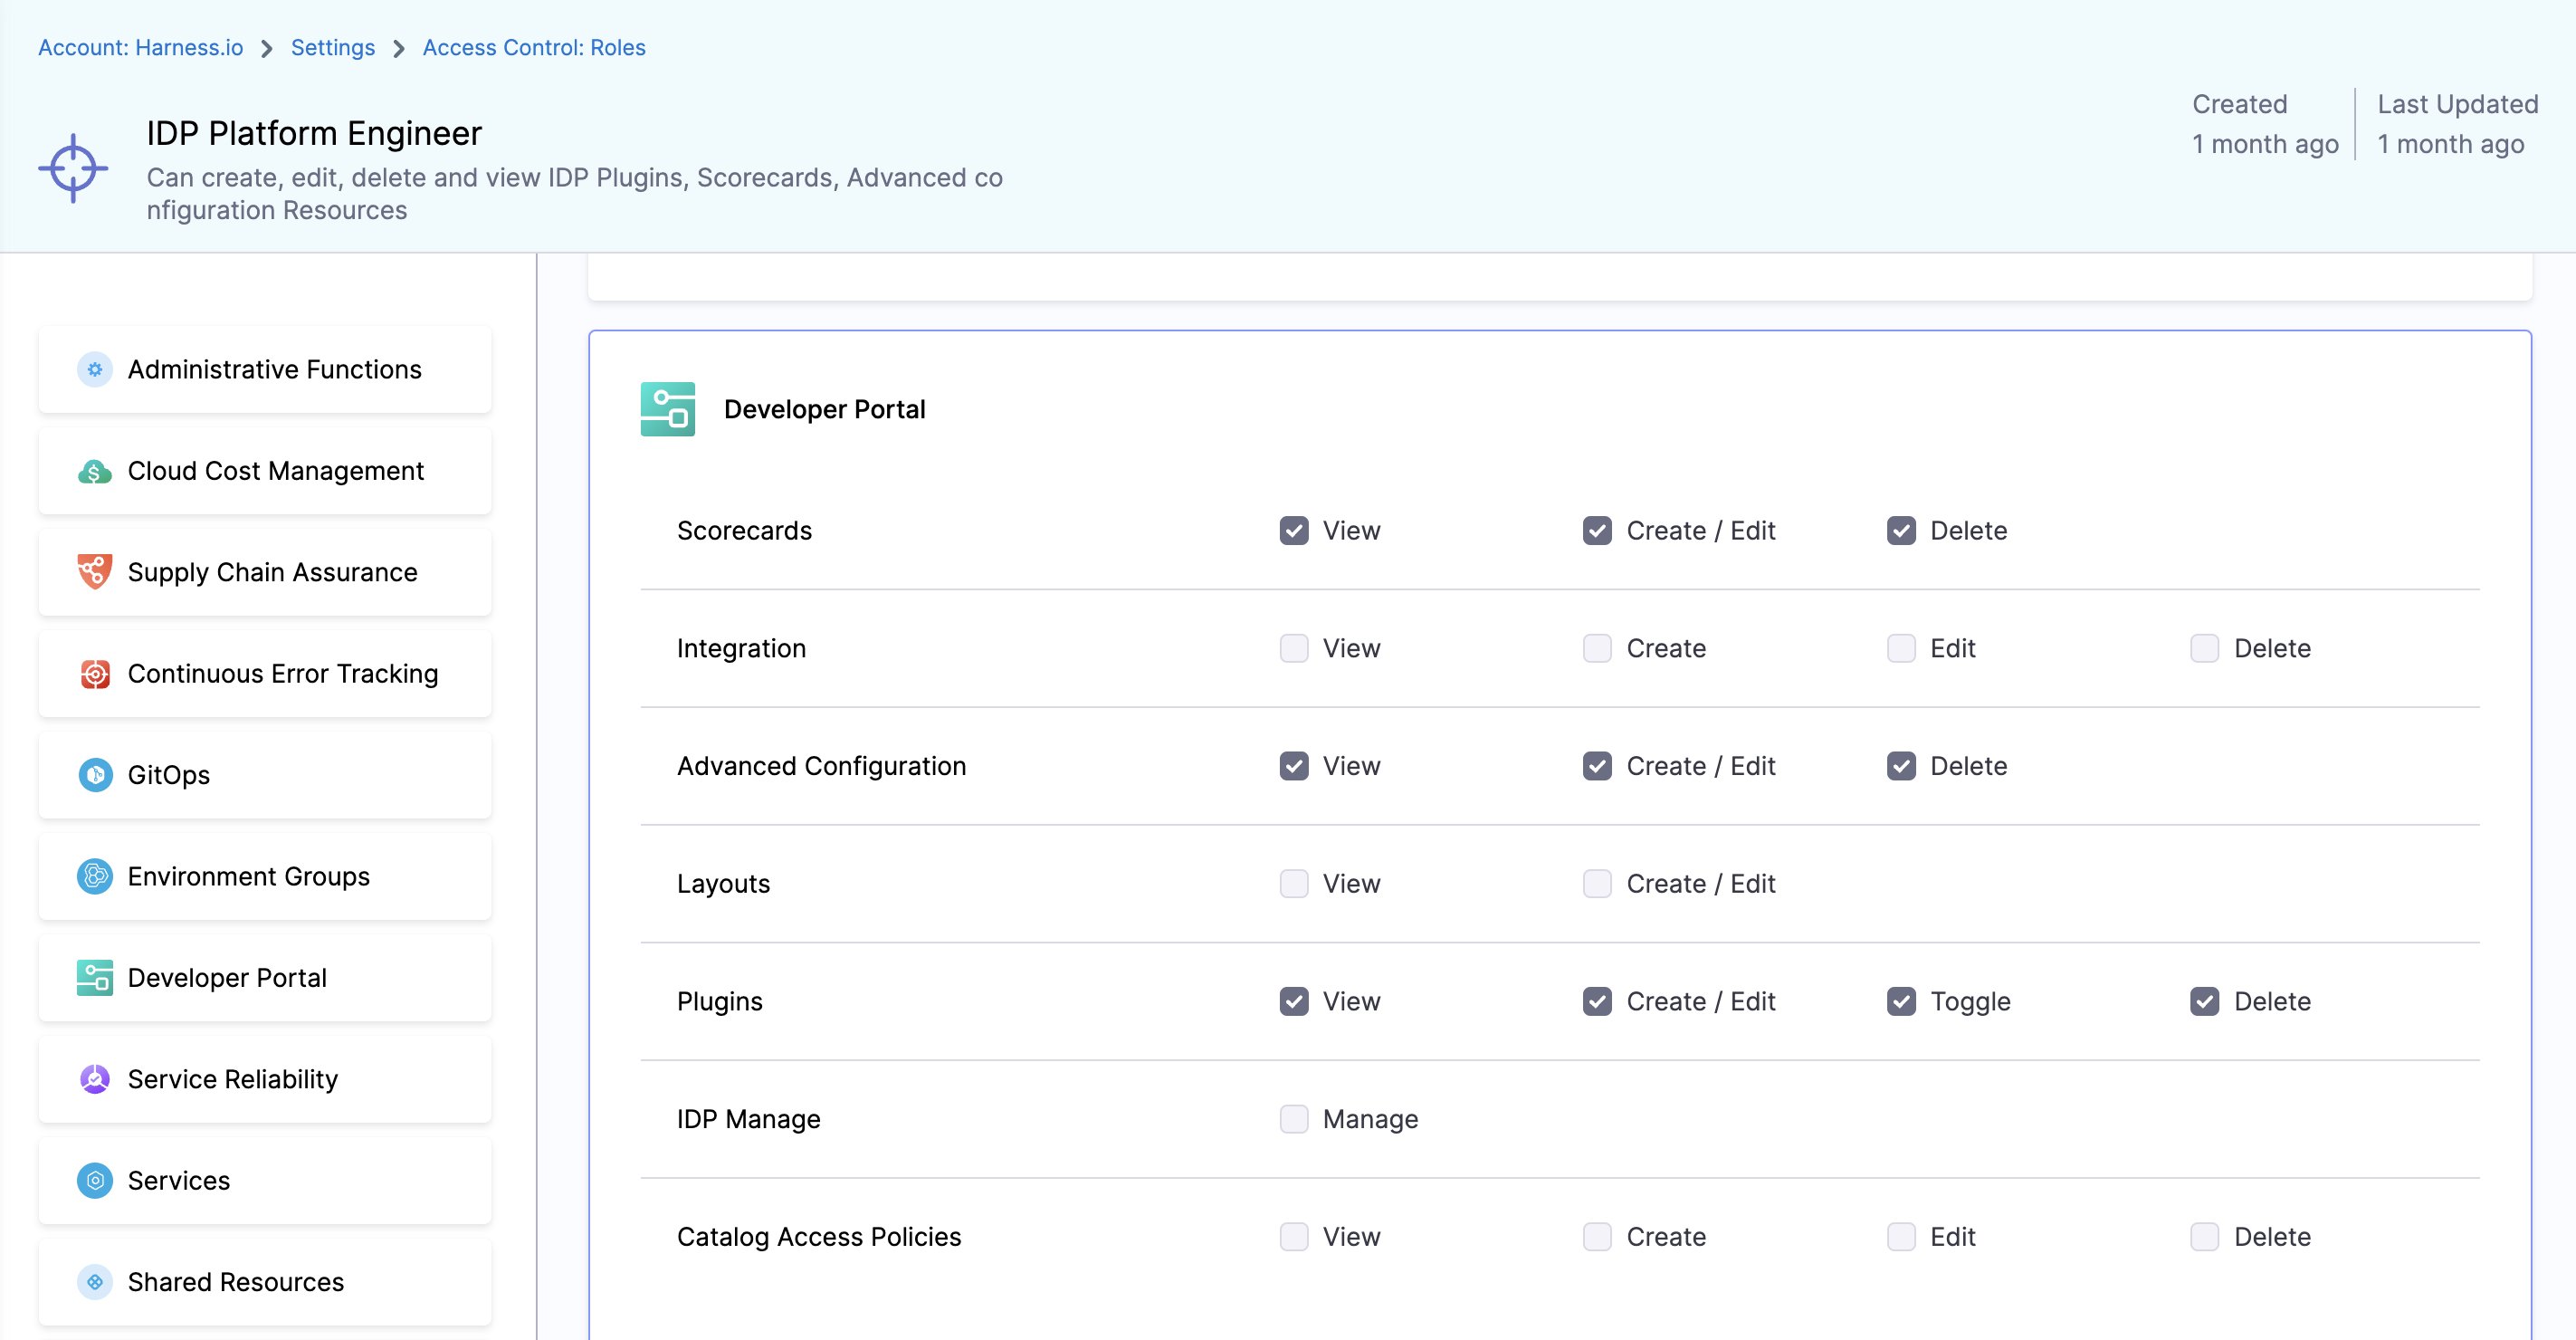Uncheck Advanced Configuration Delete permission
Image resolution: width=2576 pixels, height=1340 pixels.
[1900, 766]
